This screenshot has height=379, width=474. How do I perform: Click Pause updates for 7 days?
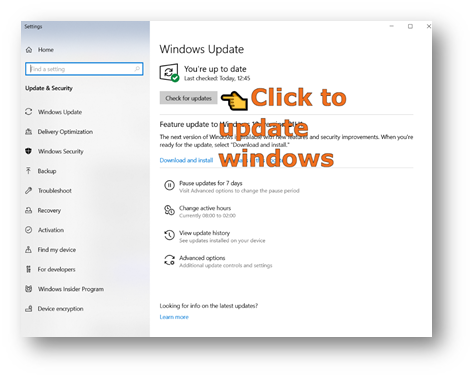pyautogui.click(x=210, y=183)
